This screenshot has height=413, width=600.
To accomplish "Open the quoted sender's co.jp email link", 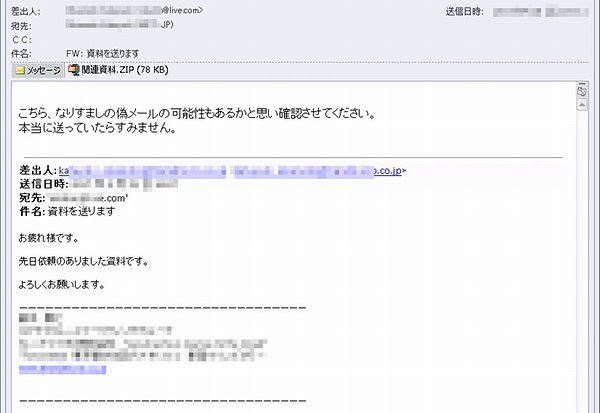I will click(230, 171).
